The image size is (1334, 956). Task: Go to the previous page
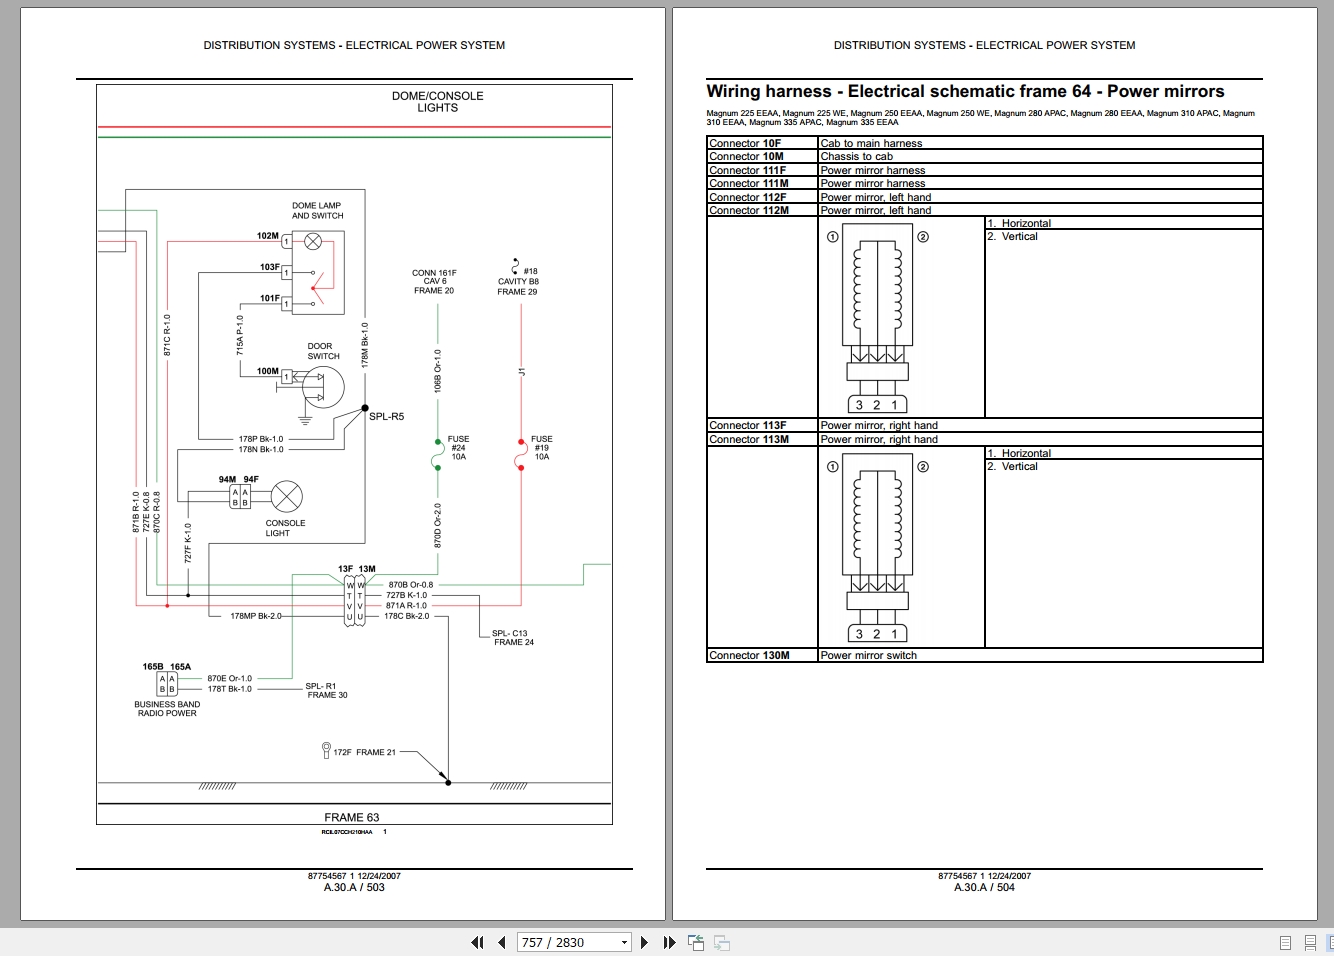[502, 942]
